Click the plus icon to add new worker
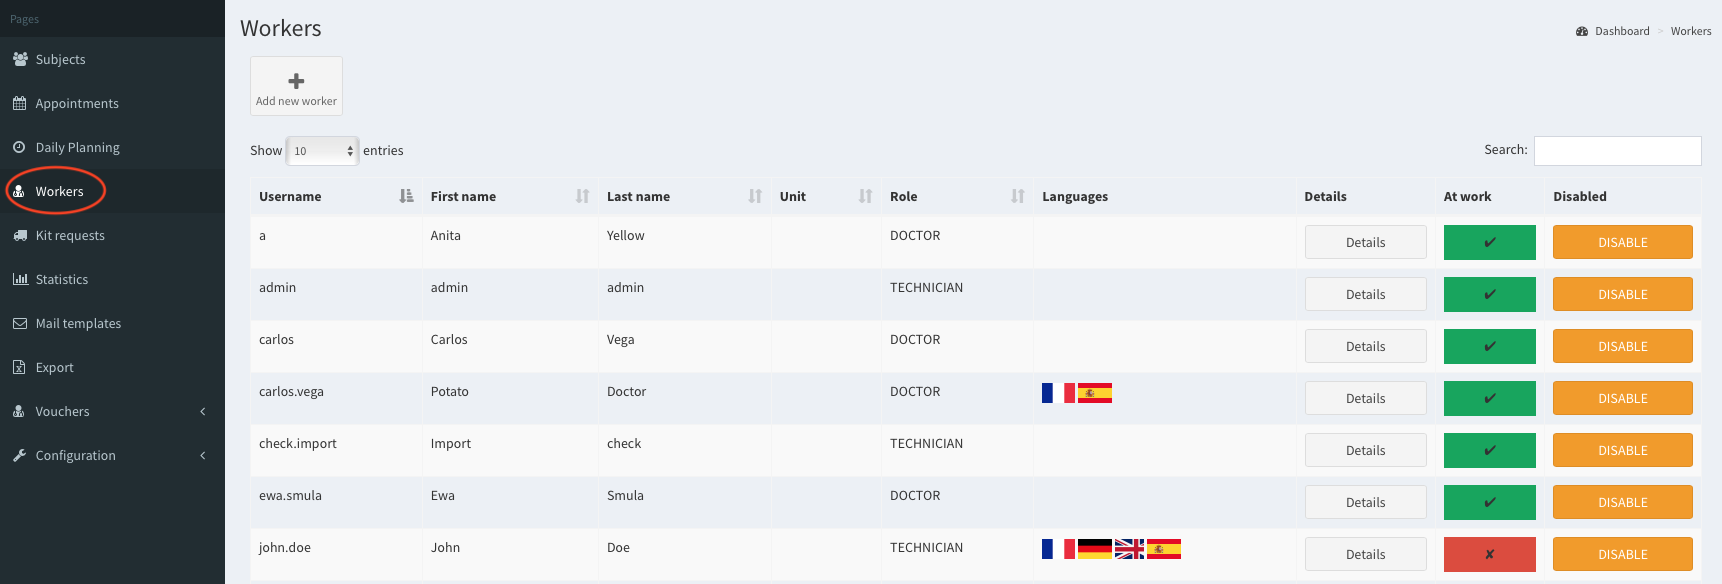 (x=296, y=81)
